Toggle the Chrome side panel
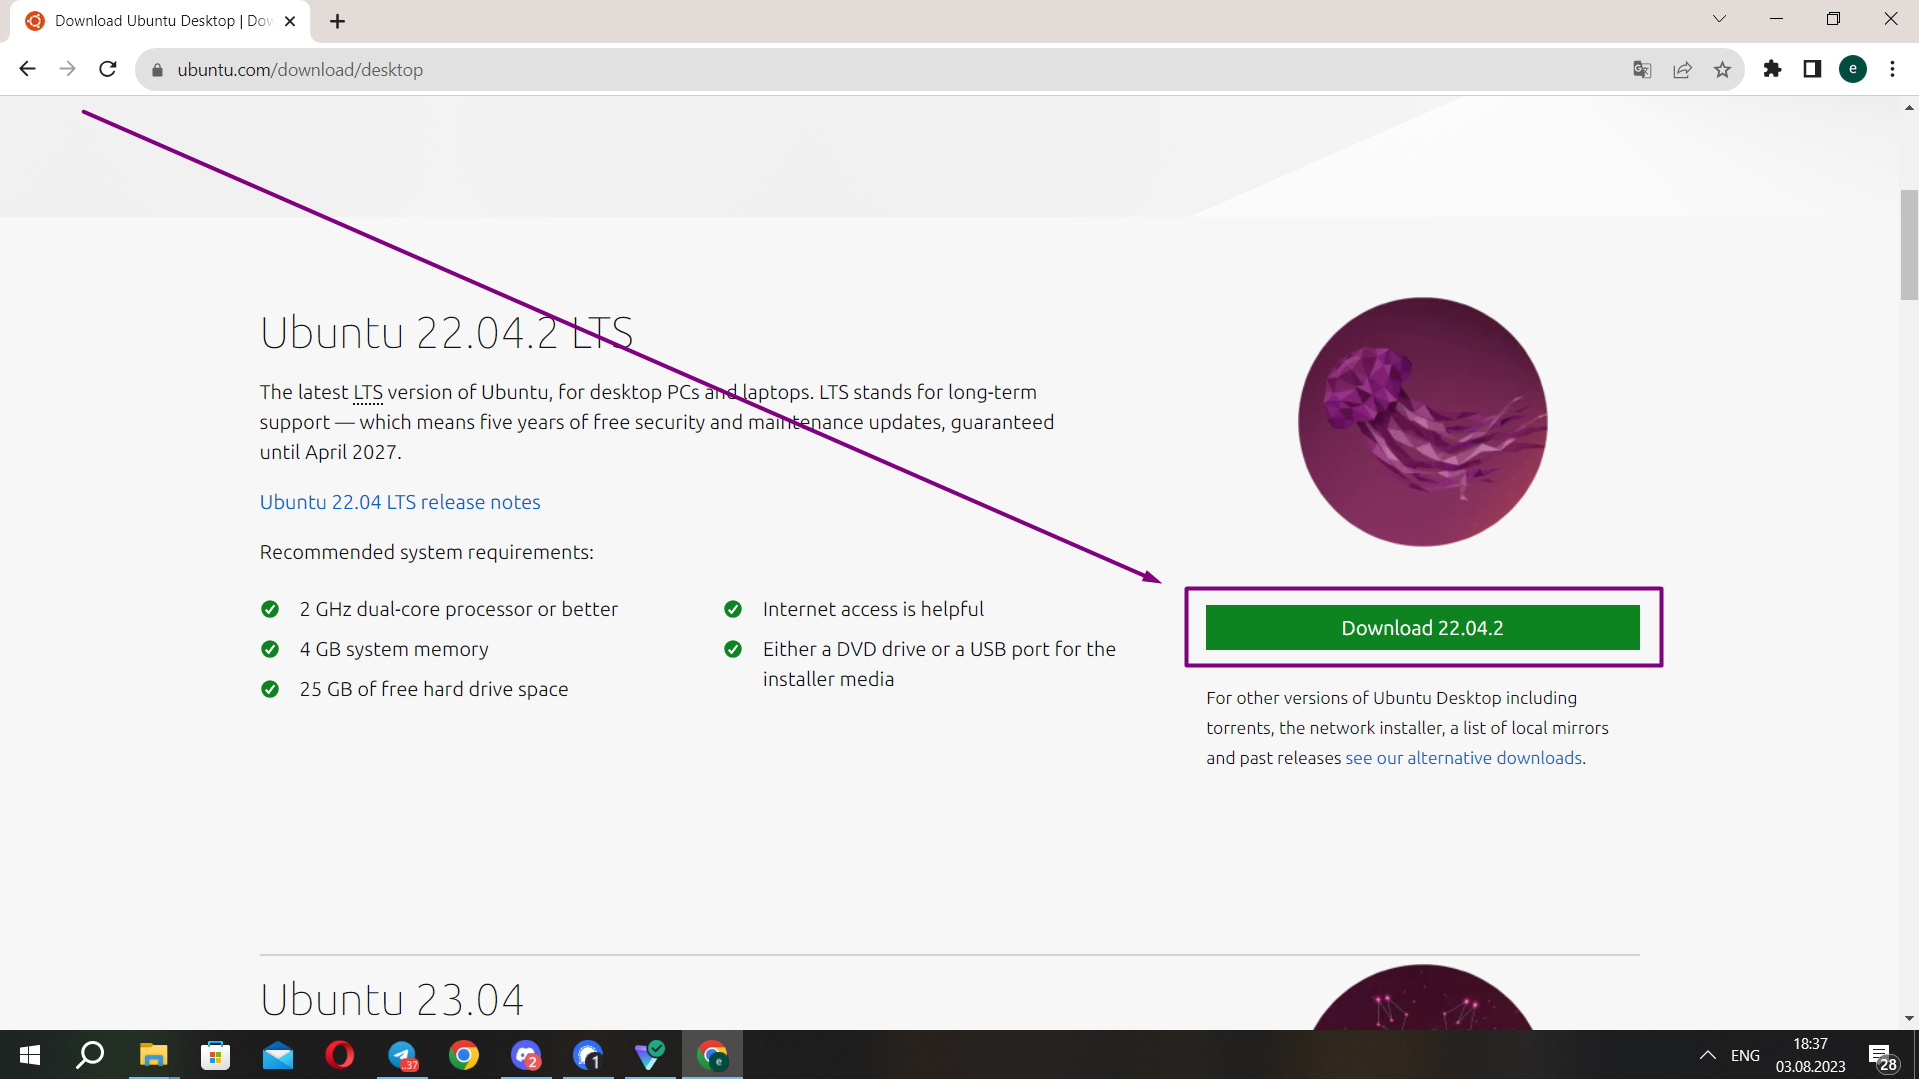The image size is (1919, 1079). [x=1812, y=69]
